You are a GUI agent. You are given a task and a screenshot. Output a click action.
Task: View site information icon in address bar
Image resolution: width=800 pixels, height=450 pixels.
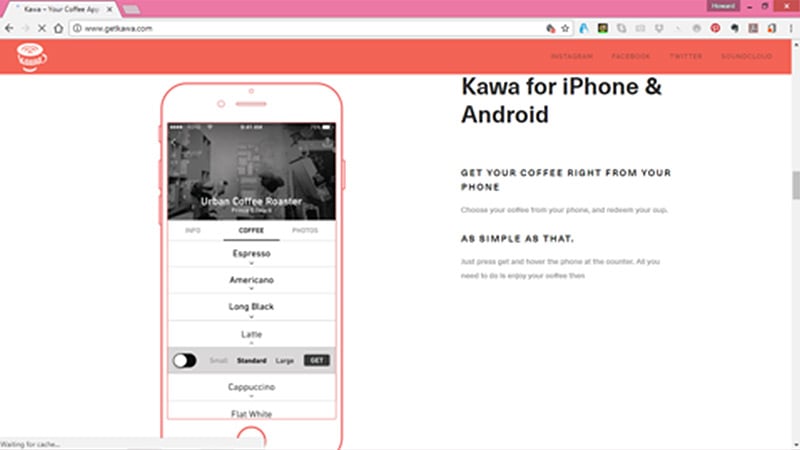click(x=77, y=29)
